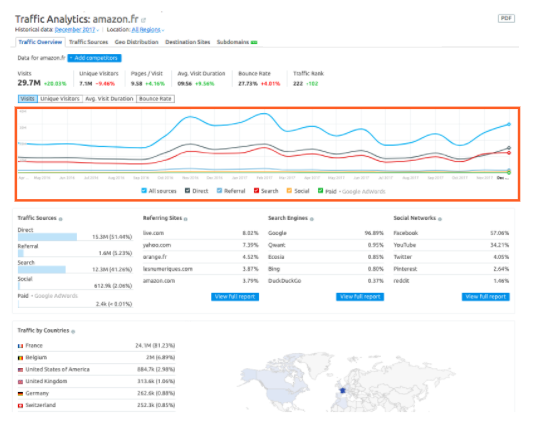Click the Belgium flag icon

(20, 358)
